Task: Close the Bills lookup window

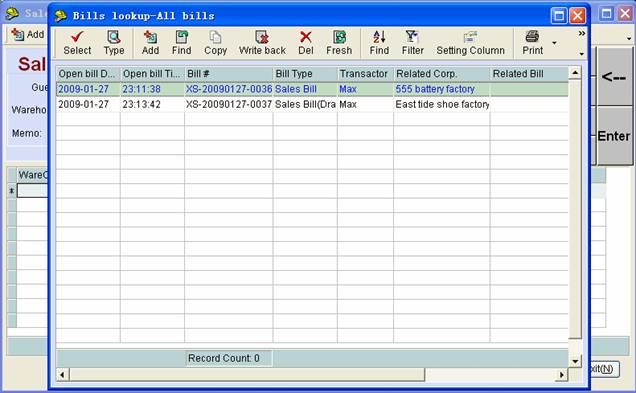Action: coord(577,16)
